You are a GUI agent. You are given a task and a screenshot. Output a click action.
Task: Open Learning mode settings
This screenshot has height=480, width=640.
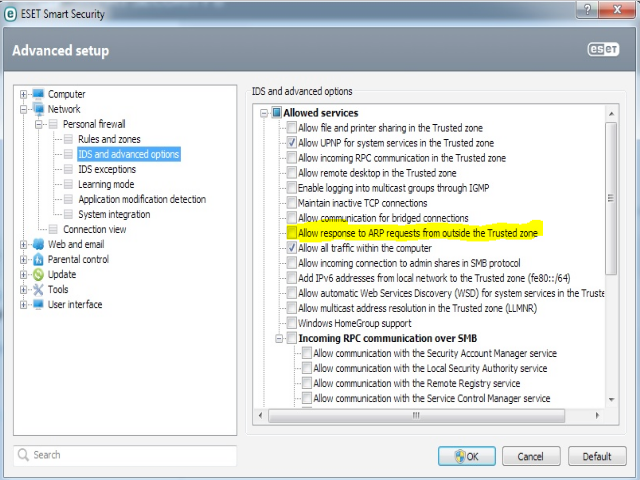[106, 184]
